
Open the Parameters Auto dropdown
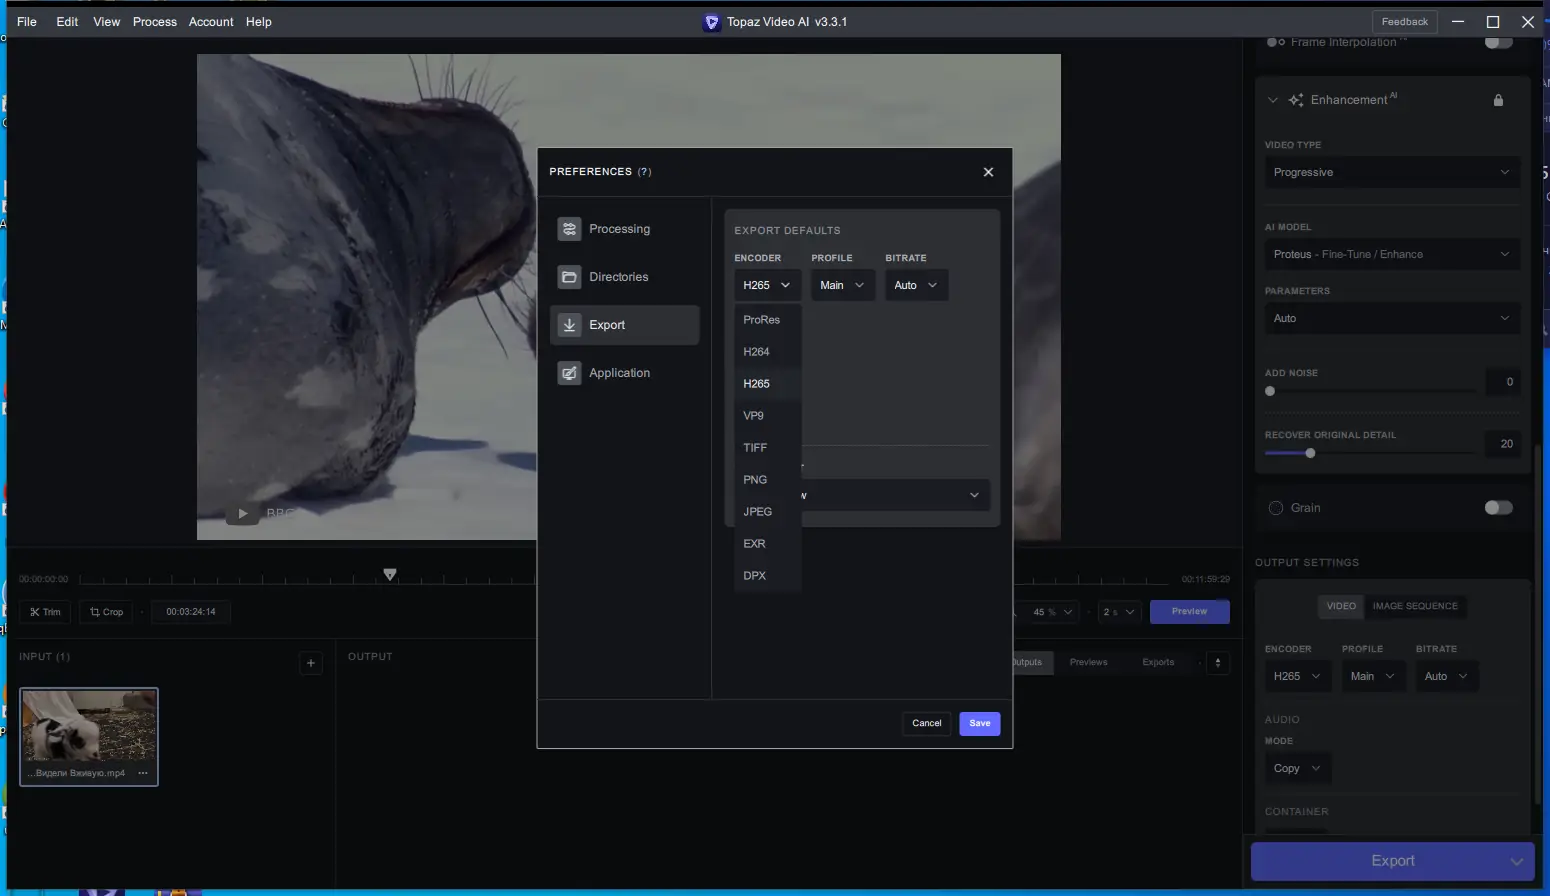[1392, 318]
